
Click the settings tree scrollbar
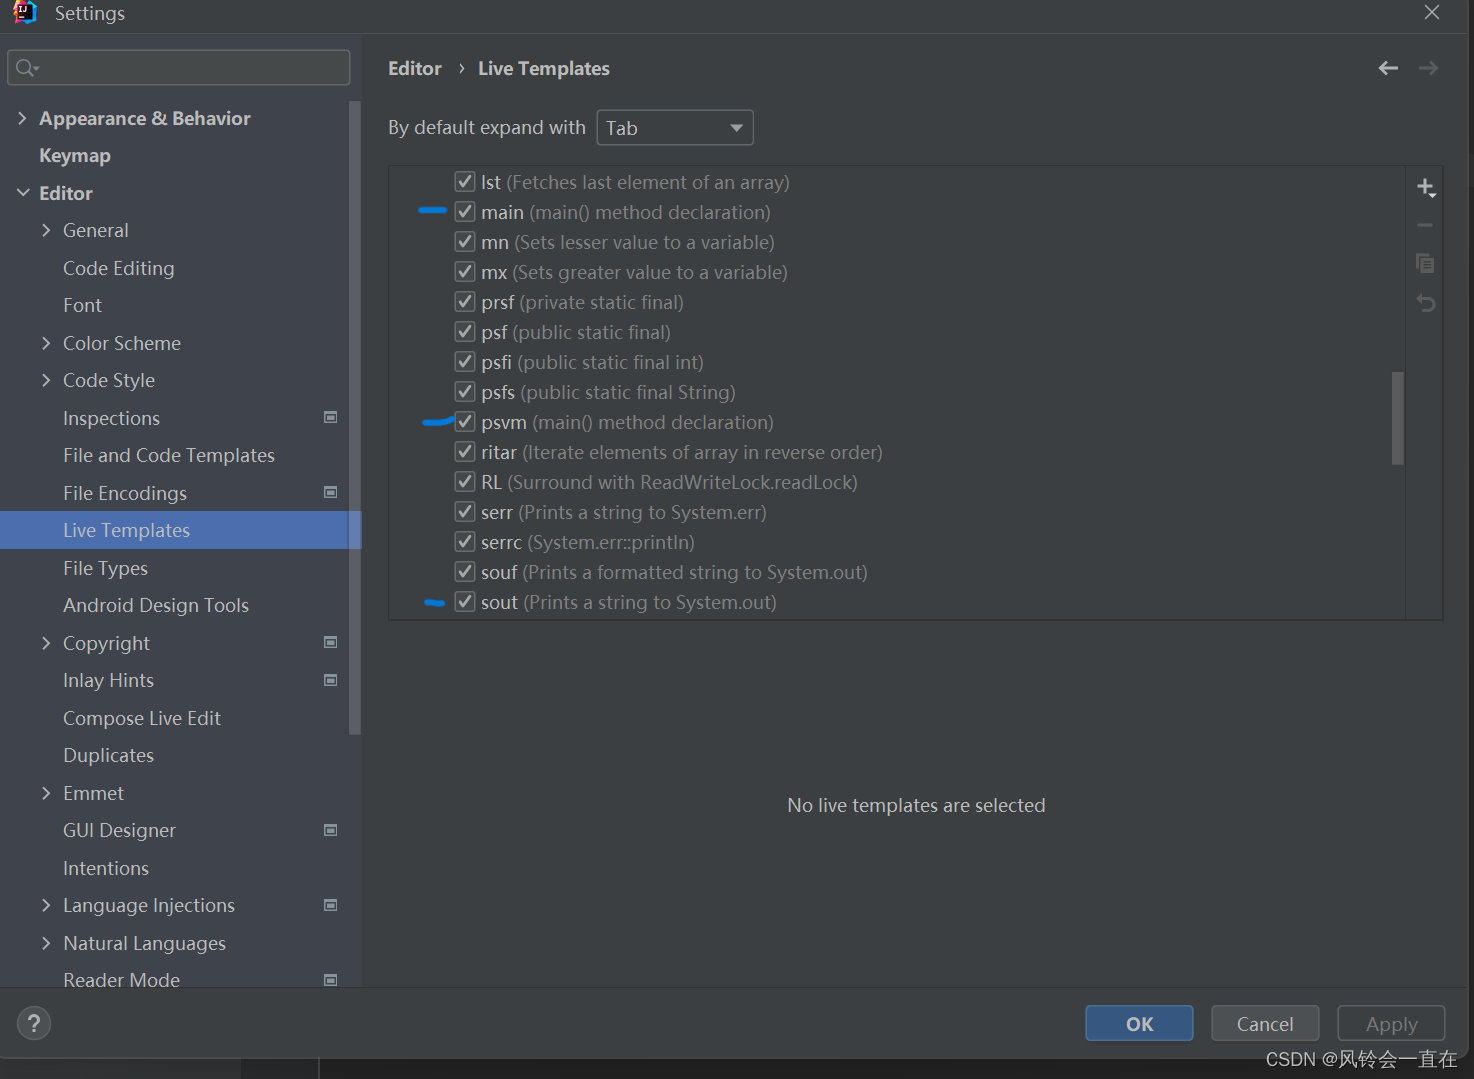[354, 418]
